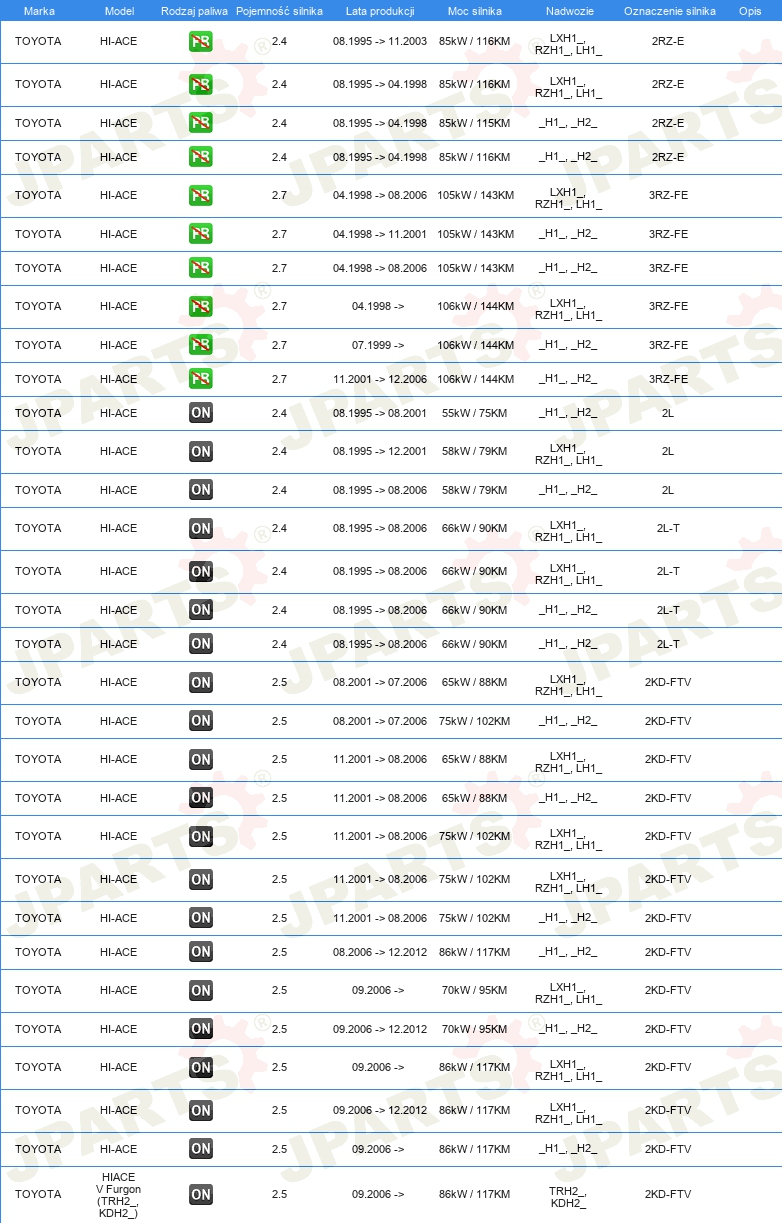Select the '08.1995 -> 12.2001' production years cell
The width and height of the screenshot is (782, 1223).
point(380,451)
